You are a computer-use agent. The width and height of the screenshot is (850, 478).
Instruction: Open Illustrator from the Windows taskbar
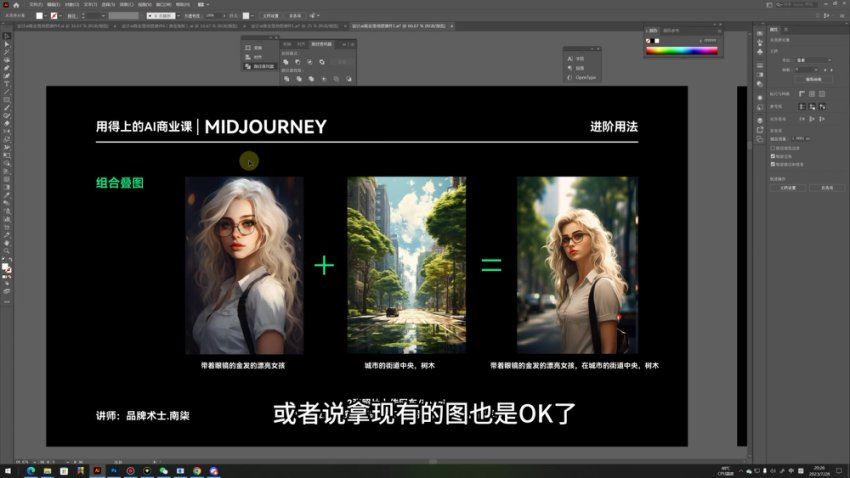click(97, 471)
